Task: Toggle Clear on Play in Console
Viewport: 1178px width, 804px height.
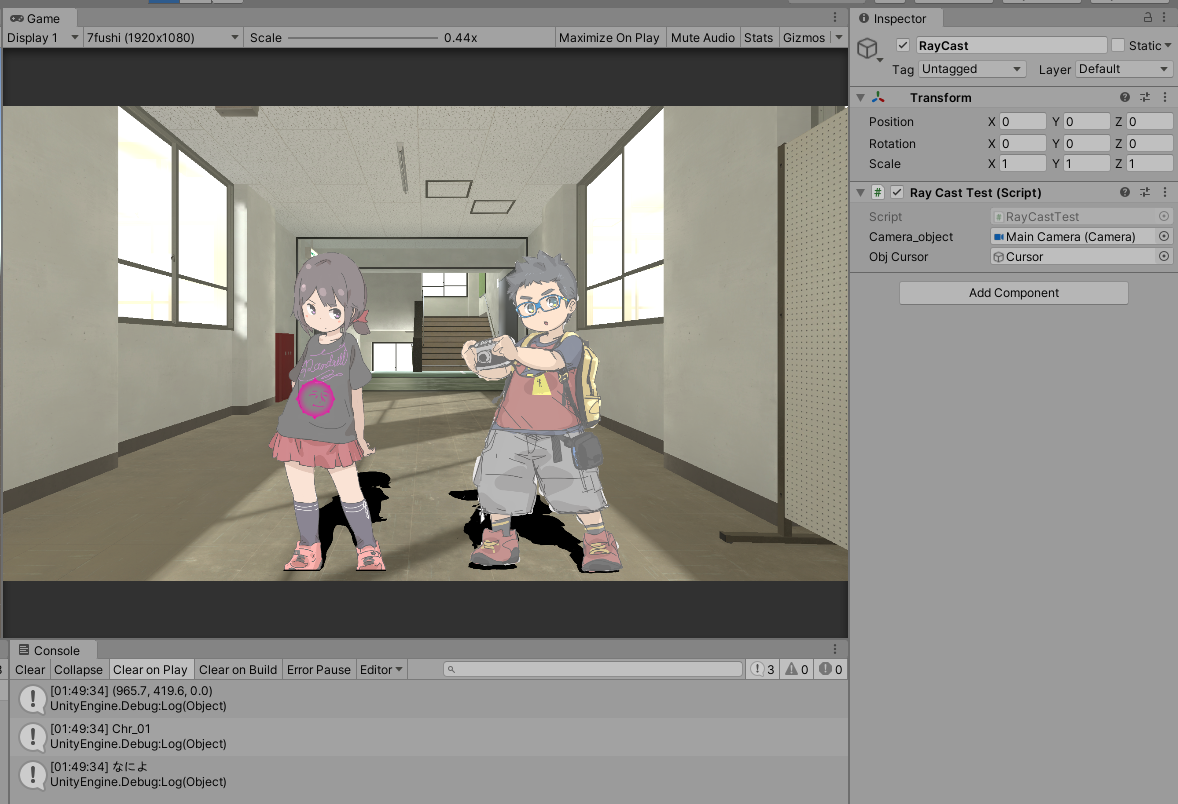Action: 150,669
